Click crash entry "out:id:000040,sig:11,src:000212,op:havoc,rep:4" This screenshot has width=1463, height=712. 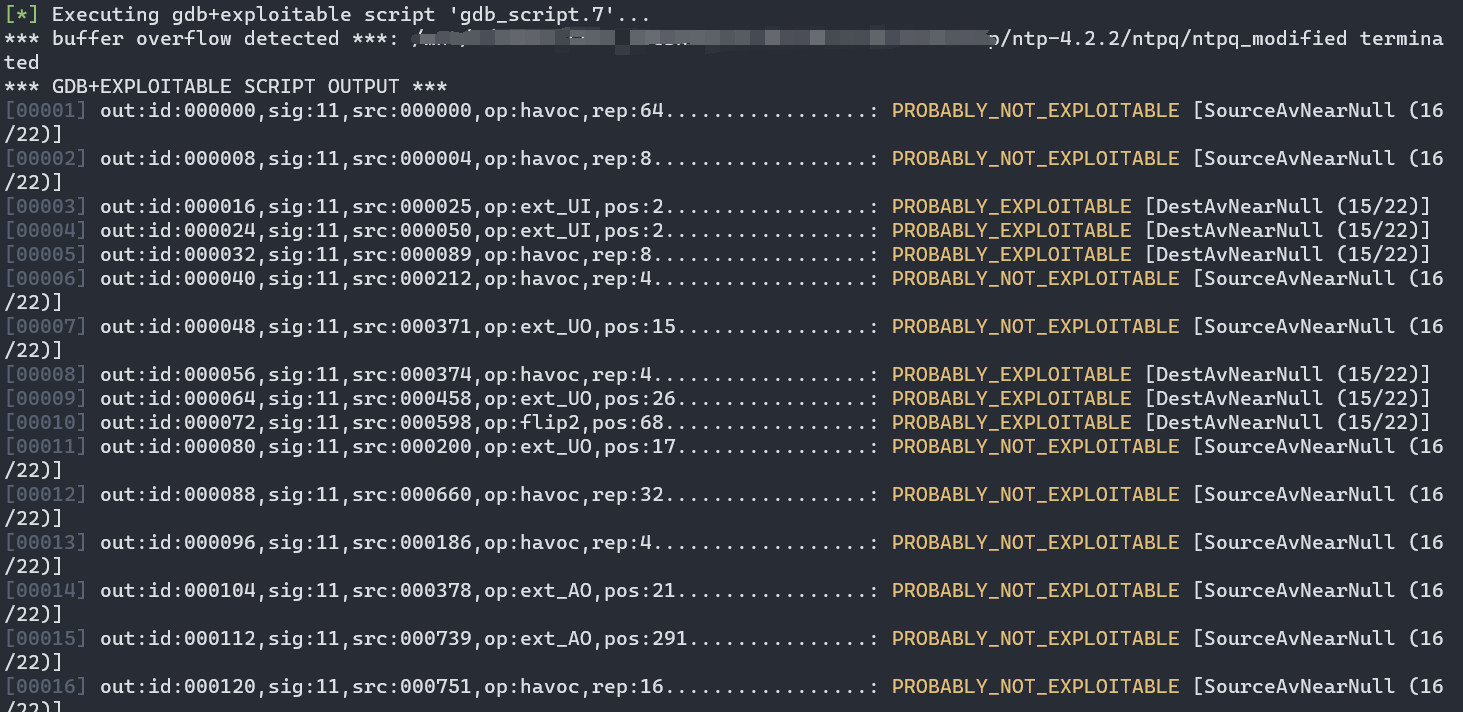376,279
